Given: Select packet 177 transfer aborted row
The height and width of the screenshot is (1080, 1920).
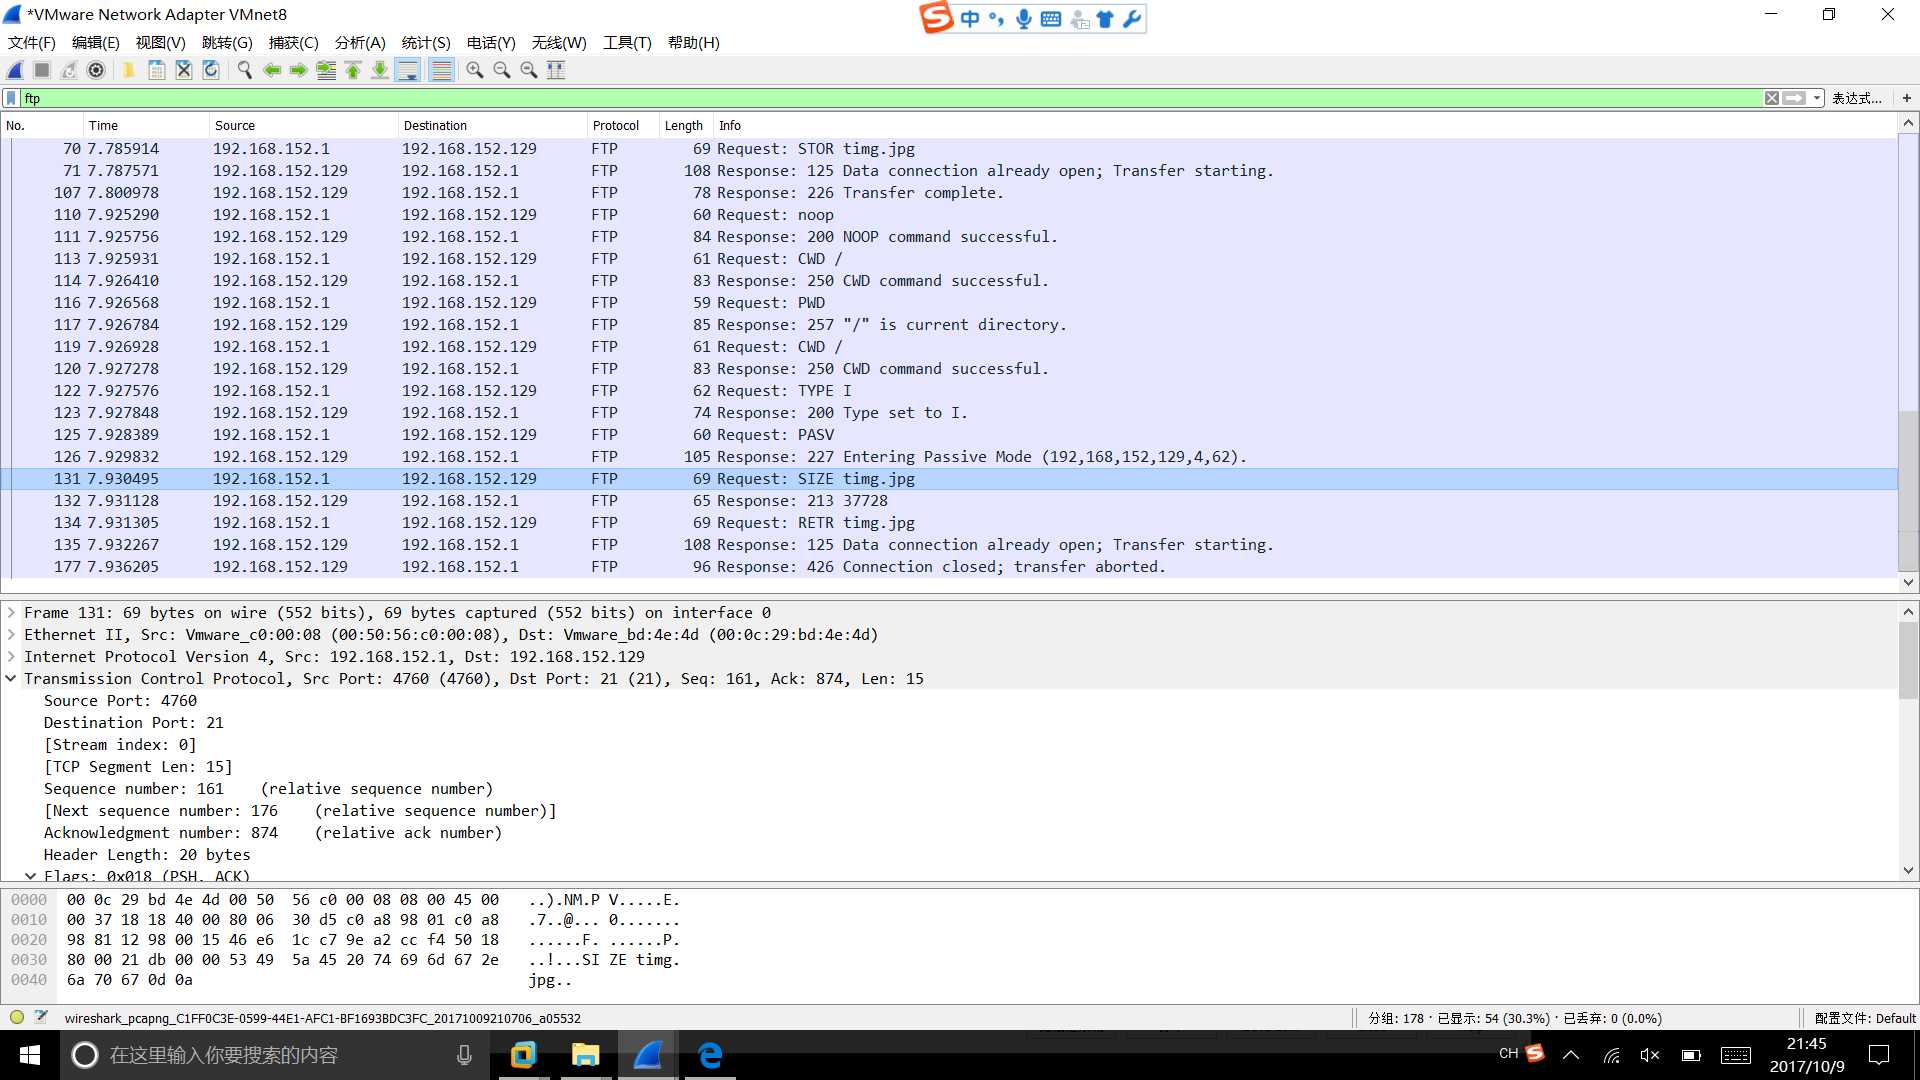Looking at the screenshot, I should [948, 567].
